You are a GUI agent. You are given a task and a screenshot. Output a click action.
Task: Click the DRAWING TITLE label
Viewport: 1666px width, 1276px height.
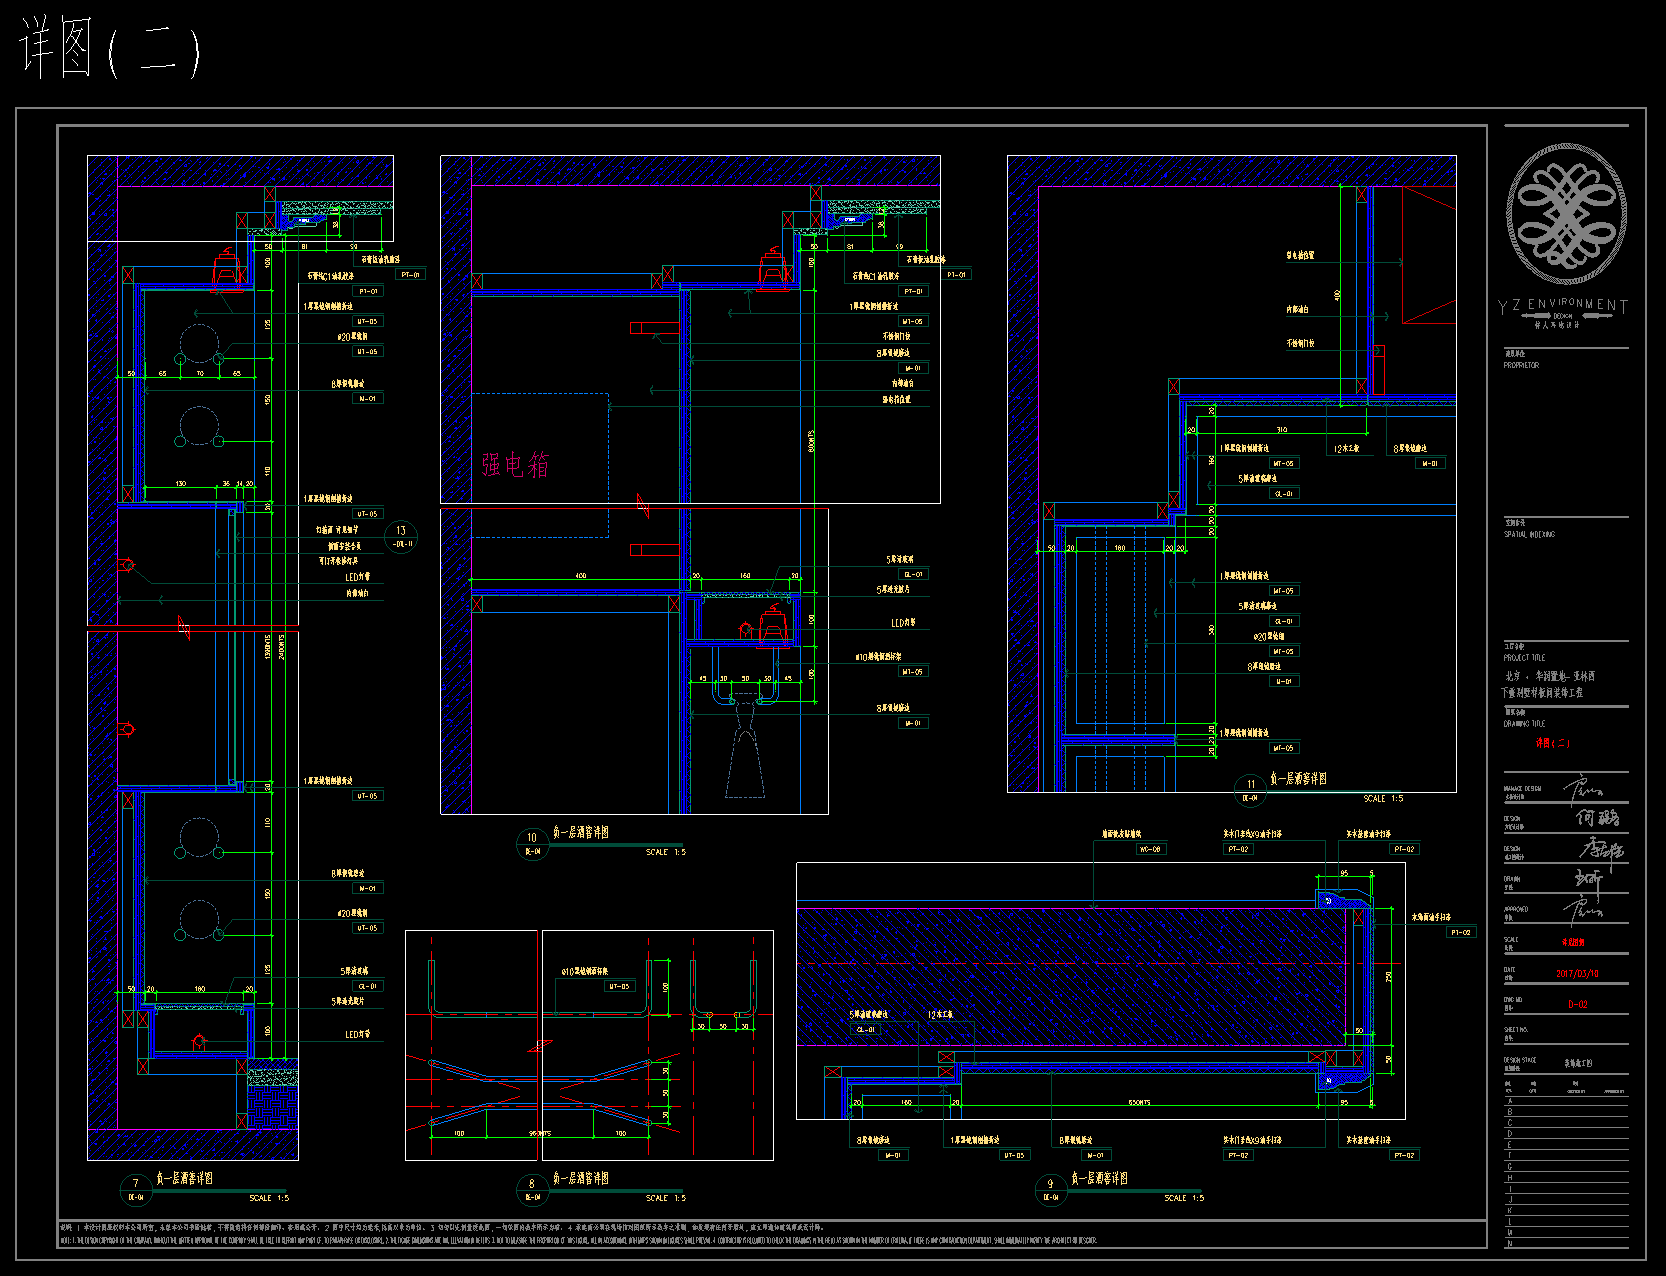1524,723
